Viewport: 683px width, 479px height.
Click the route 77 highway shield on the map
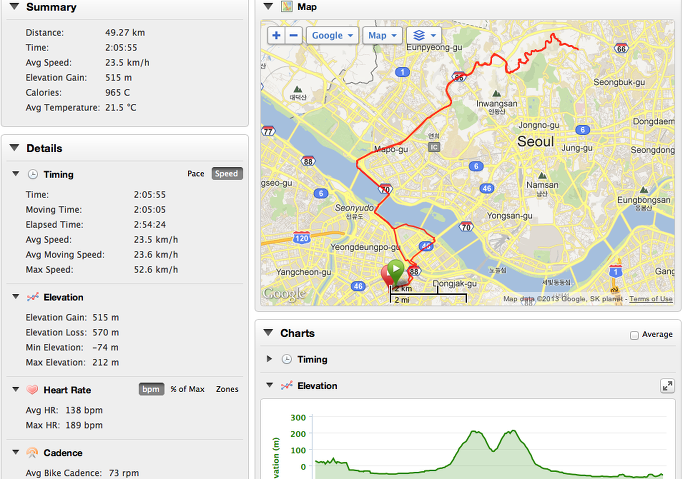click(x=268, y=131)
